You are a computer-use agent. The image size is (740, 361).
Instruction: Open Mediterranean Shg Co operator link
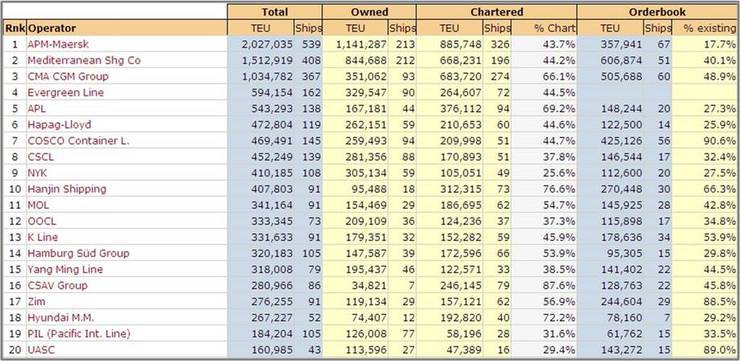84,60
